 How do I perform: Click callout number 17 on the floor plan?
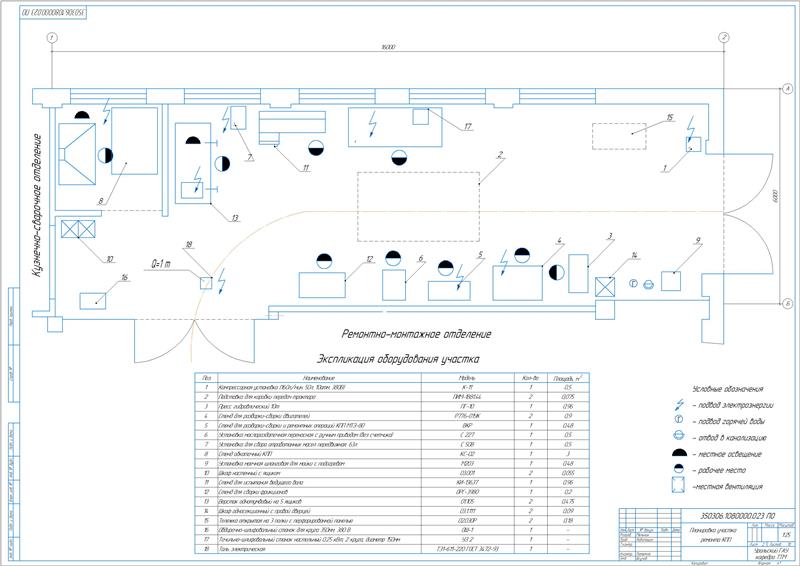467,126
